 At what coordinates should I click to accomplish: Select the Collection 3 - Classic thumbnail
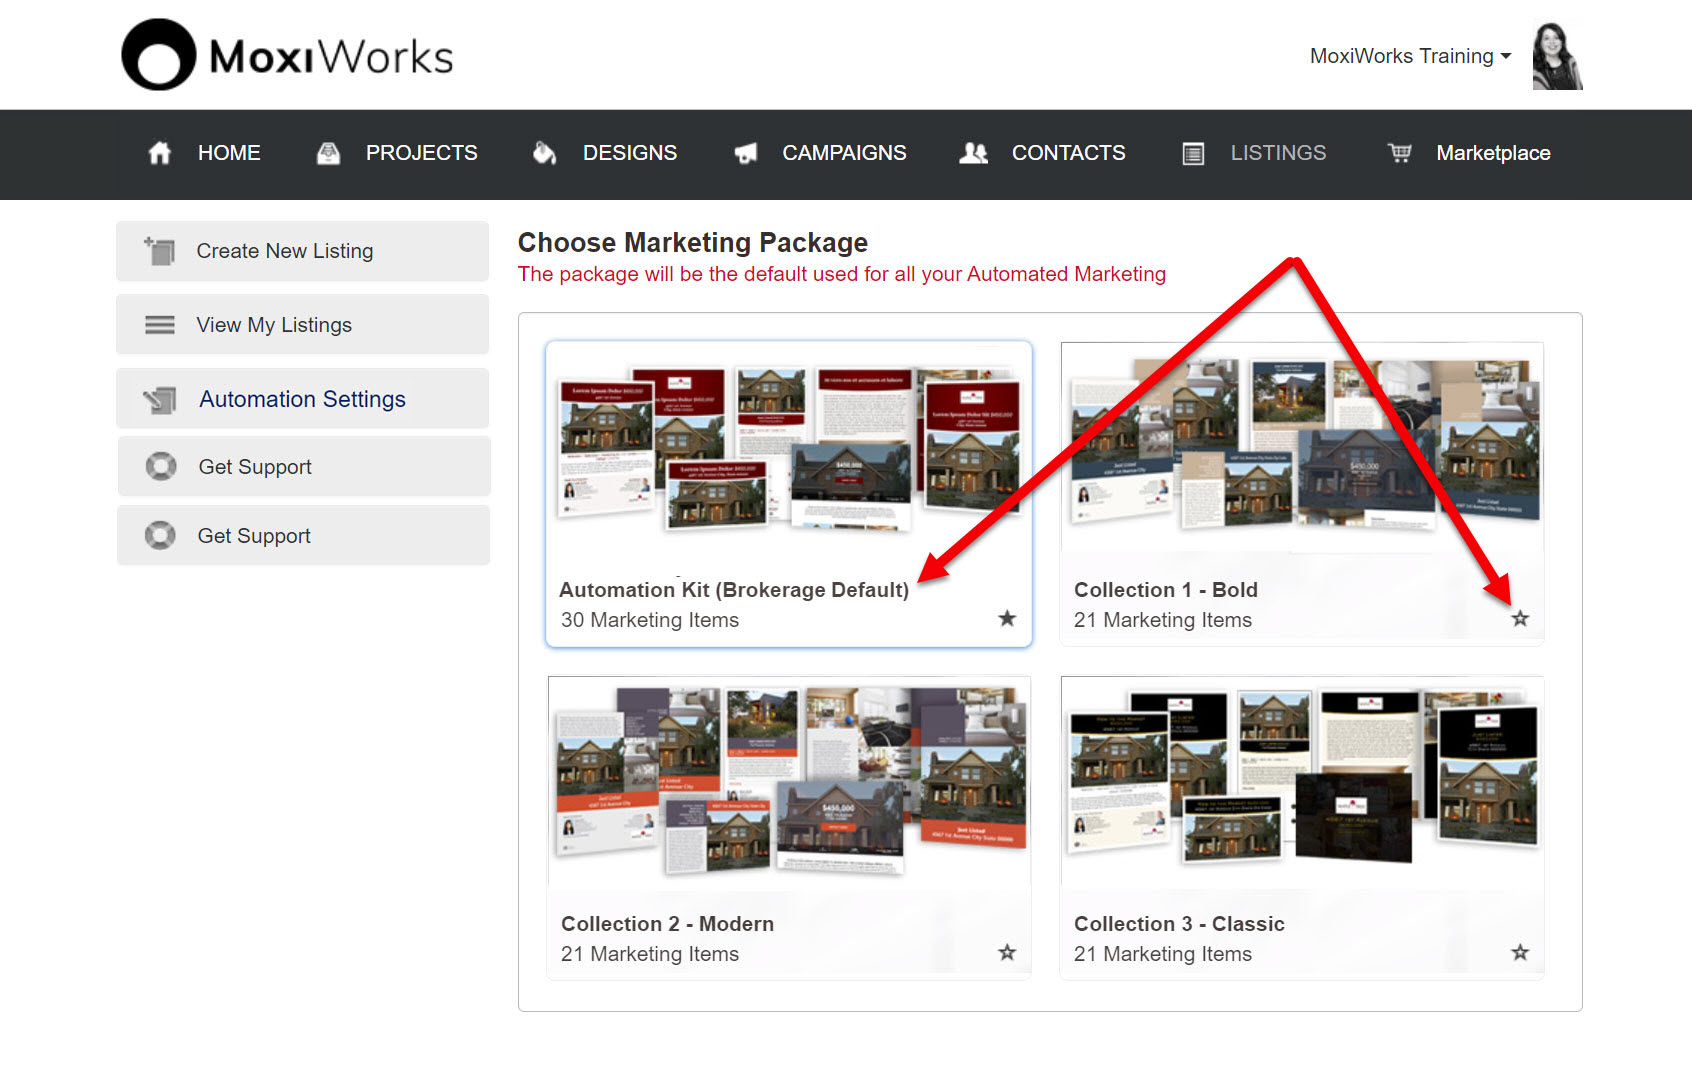coord(1301,780)
